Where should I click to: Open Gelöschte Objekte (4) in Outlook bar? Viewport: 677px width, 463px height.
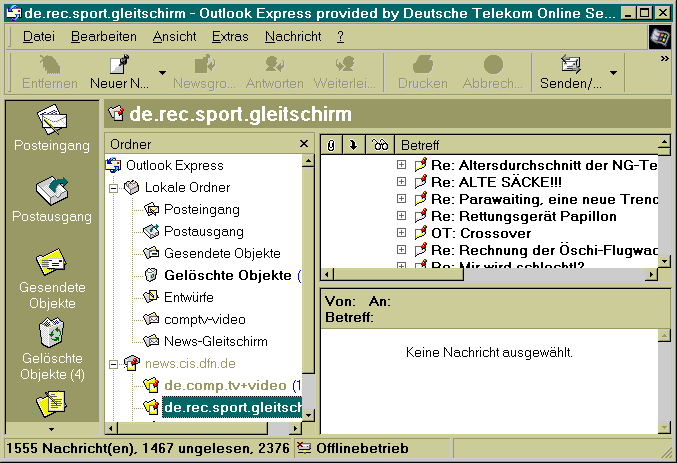pyautogui.click(x=52, y=349)
